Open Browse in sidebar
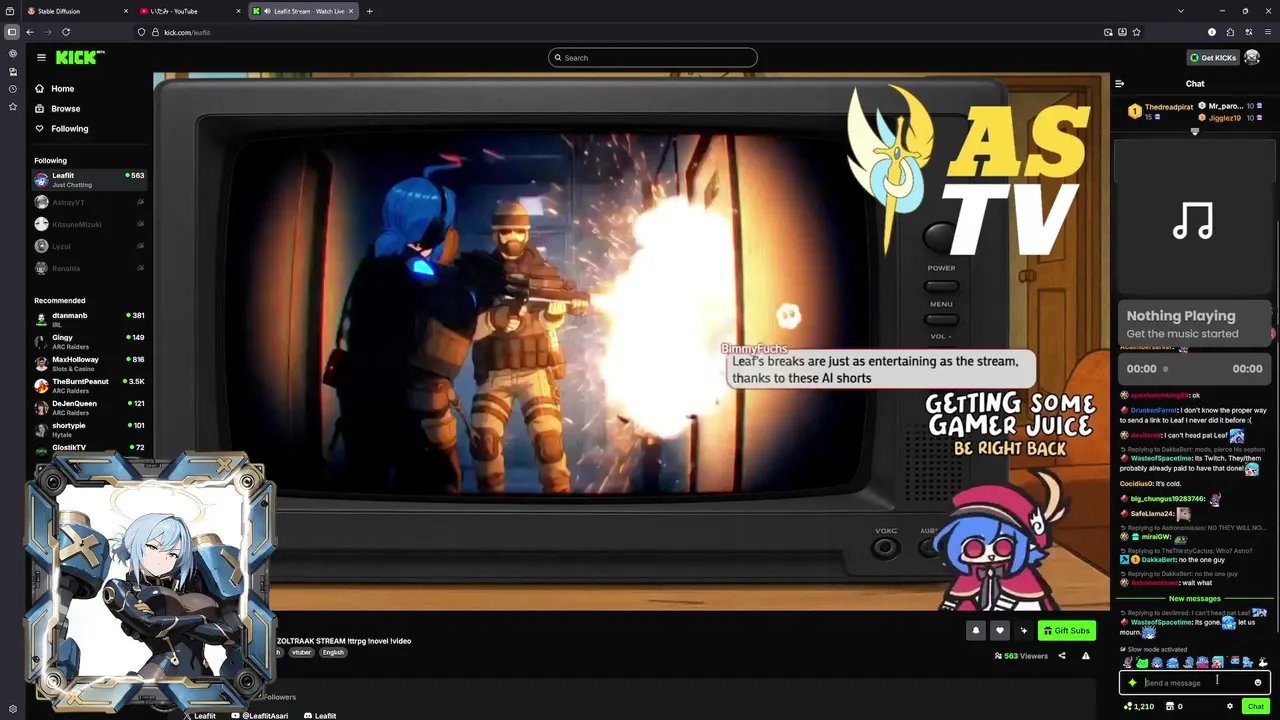This screenshot has width=1280, height=720. pyautogui.click(x=65, y=109)
